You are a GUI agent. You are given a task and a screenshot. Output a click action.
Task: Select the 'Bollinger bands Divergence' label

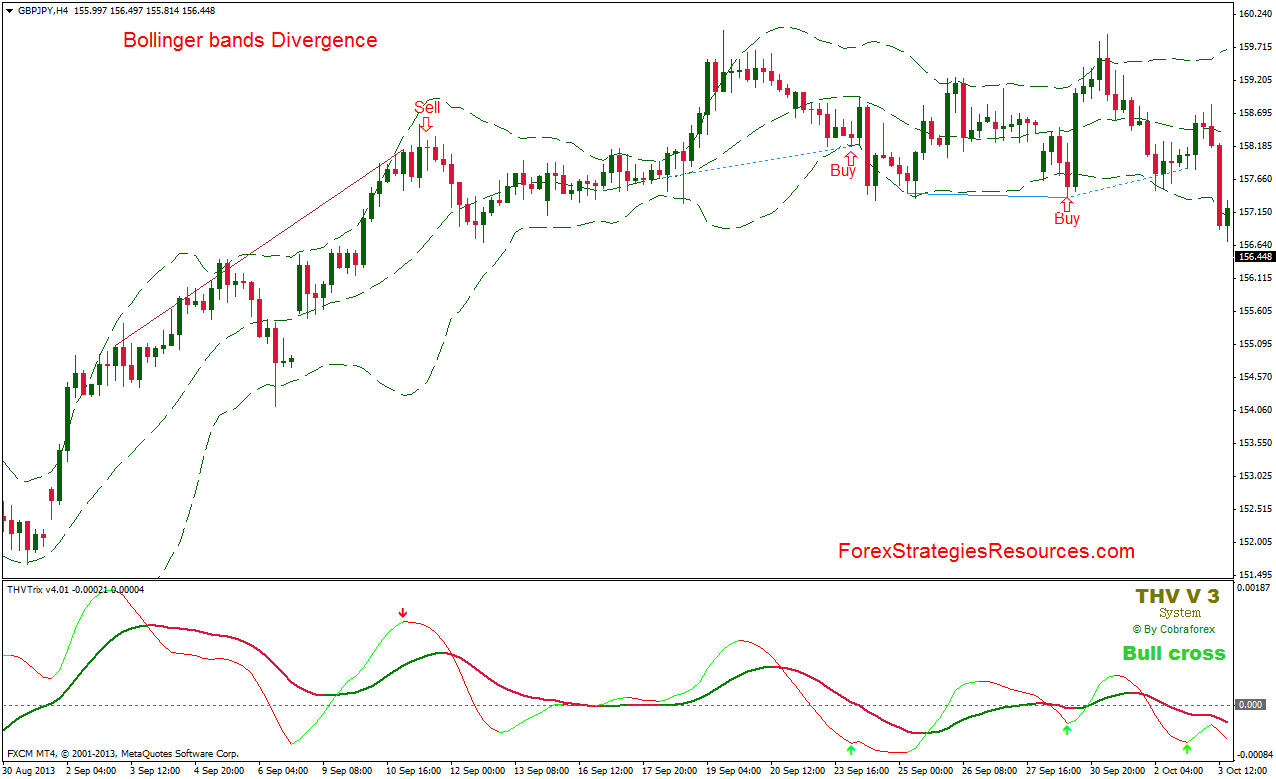click(x=250, y=40)
